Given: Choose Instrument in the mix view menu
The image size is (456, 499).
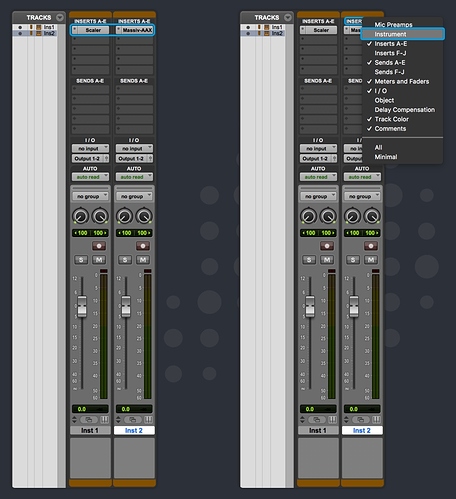Looking at the screenshot, I should [402, 34].
